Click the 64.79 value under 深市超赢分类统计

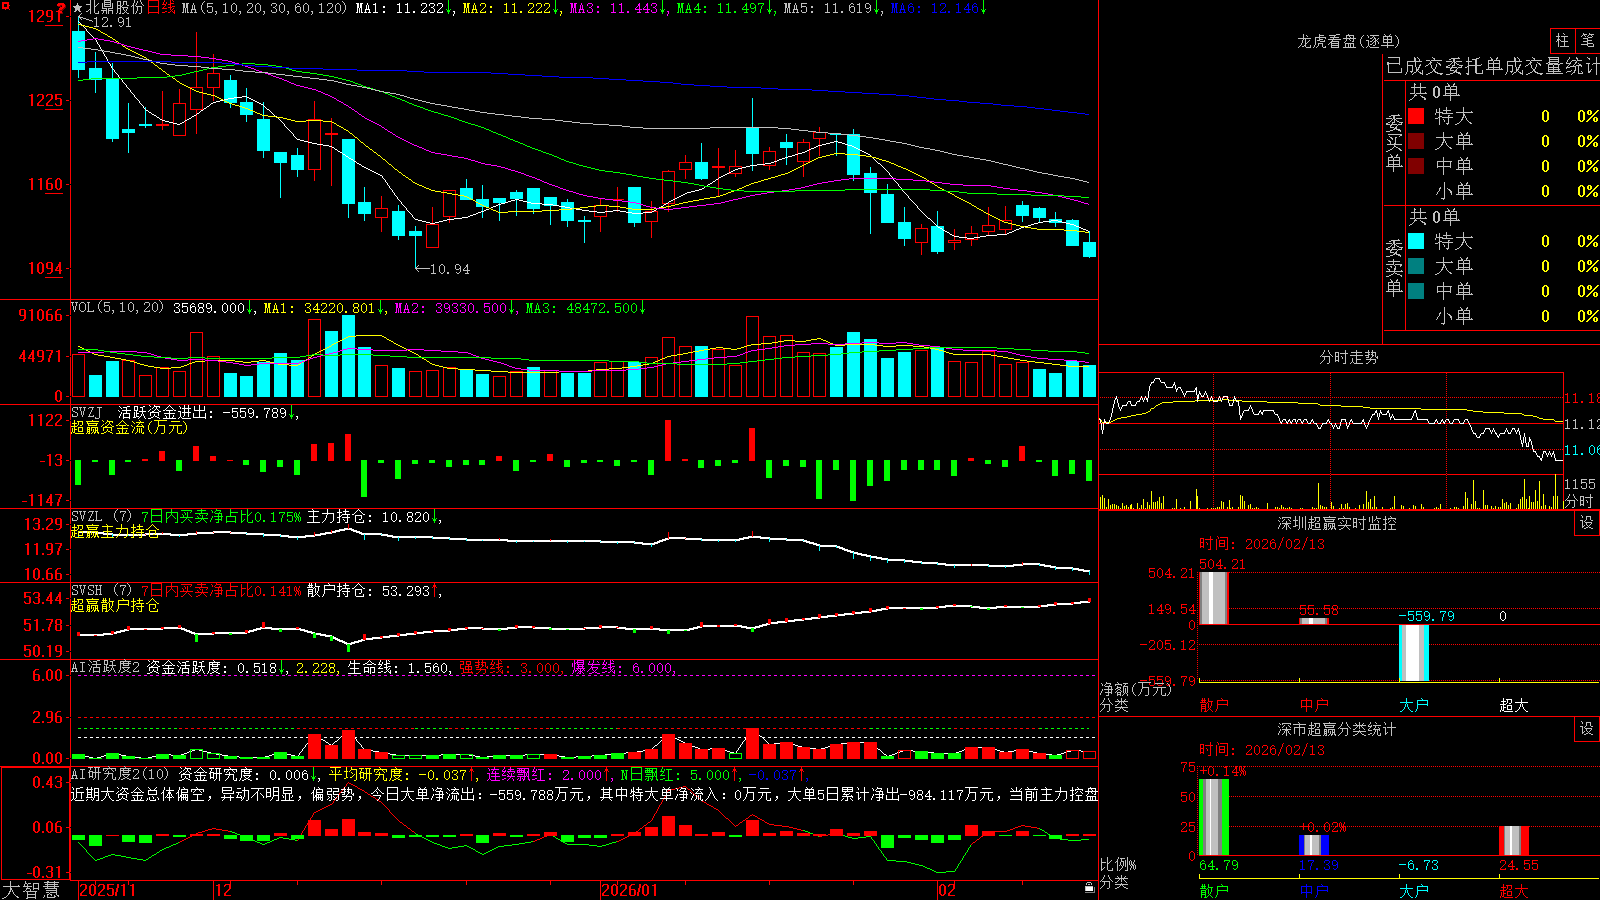[1218, 865]
